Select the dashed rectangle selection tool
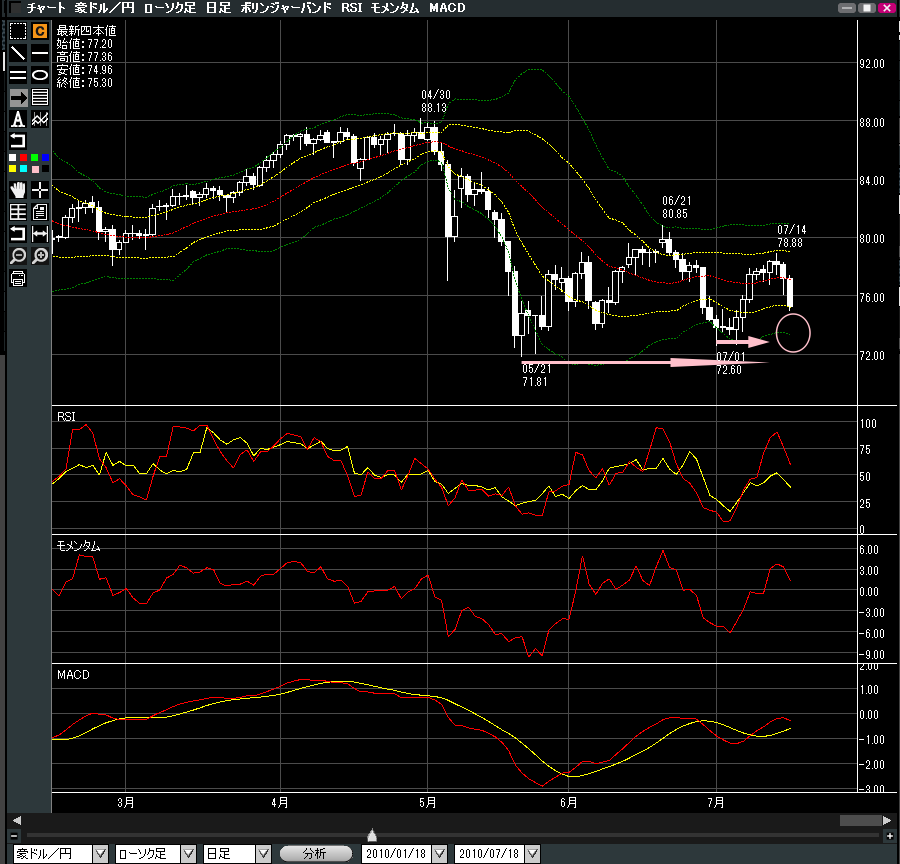The height and width of the screenshot is (864, 900). 18,31
